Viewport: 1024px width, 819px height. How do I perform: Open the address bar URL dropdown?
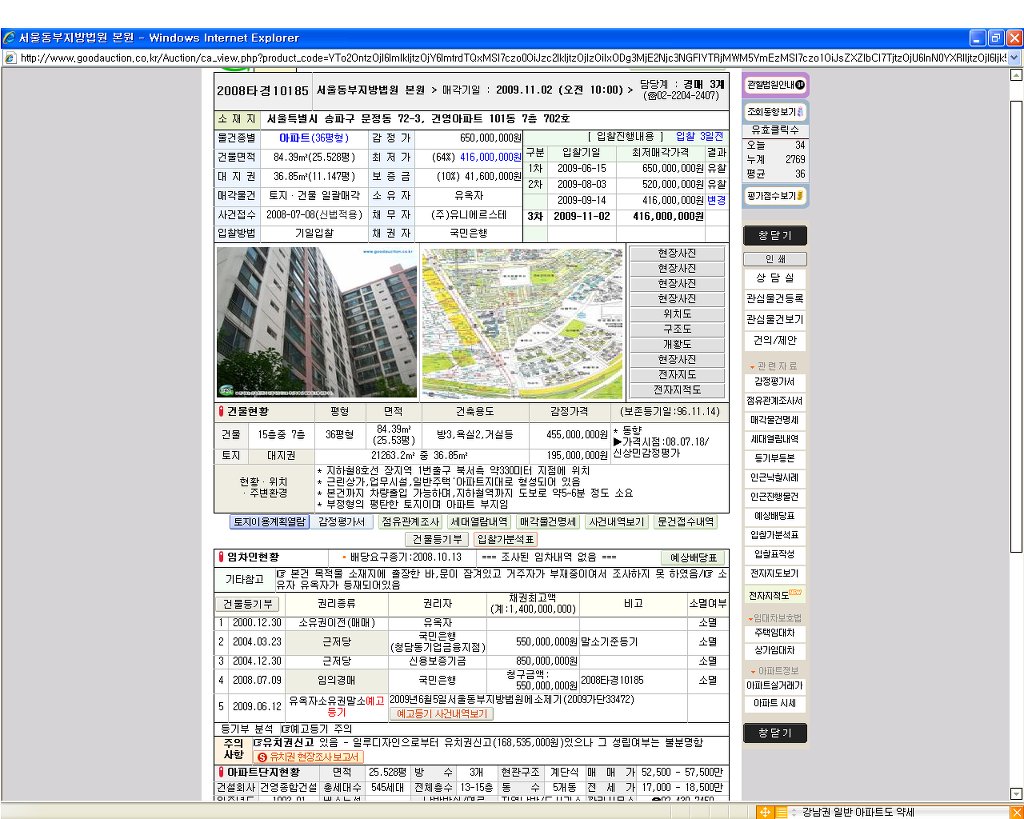coord(1015,58)
